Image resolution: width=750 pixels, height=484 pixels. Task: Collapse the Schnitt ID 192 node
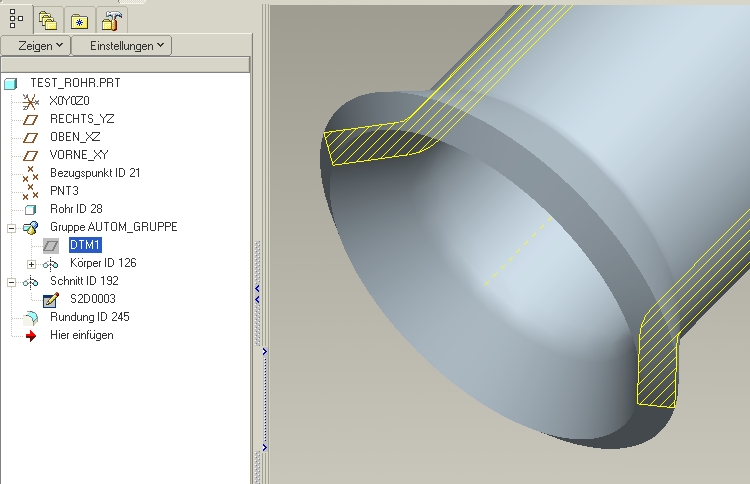click(11, 282)
